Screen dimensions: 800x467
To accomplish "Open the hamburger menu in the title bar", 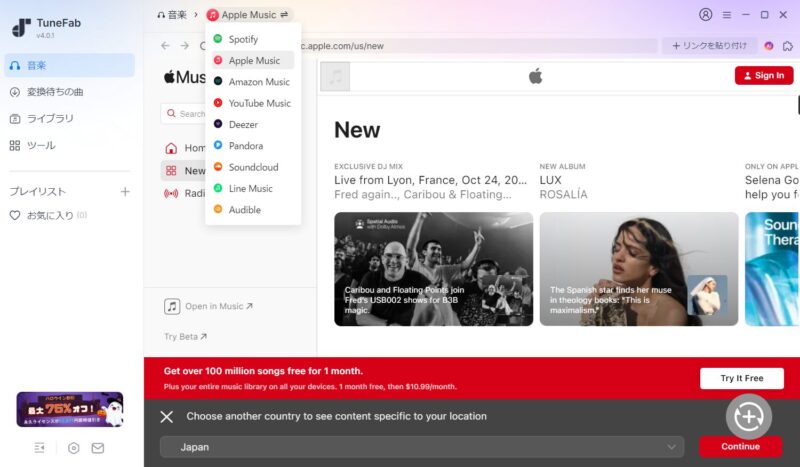I will pyautogui.click(x=727, y=15).
